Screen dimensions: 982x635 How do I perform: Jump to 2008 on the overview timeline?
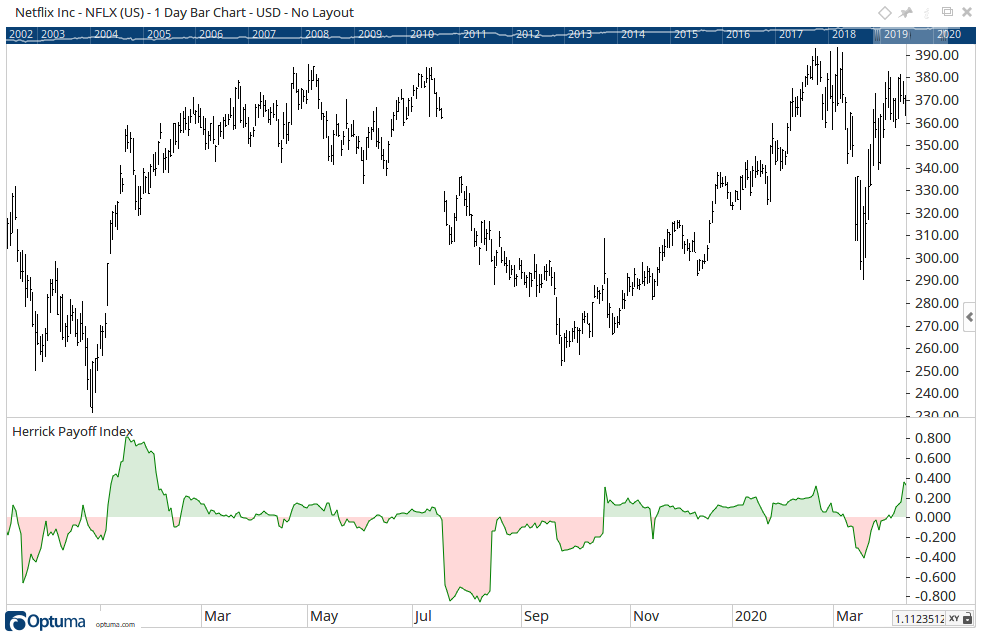(317, 34)
